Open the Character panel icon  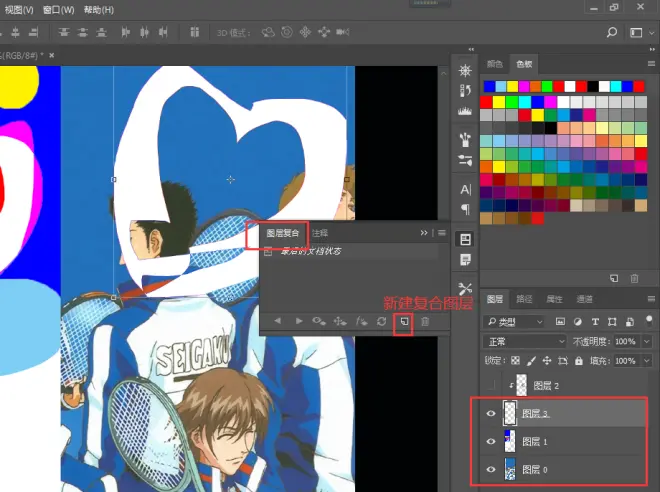[x=466, y=189]
